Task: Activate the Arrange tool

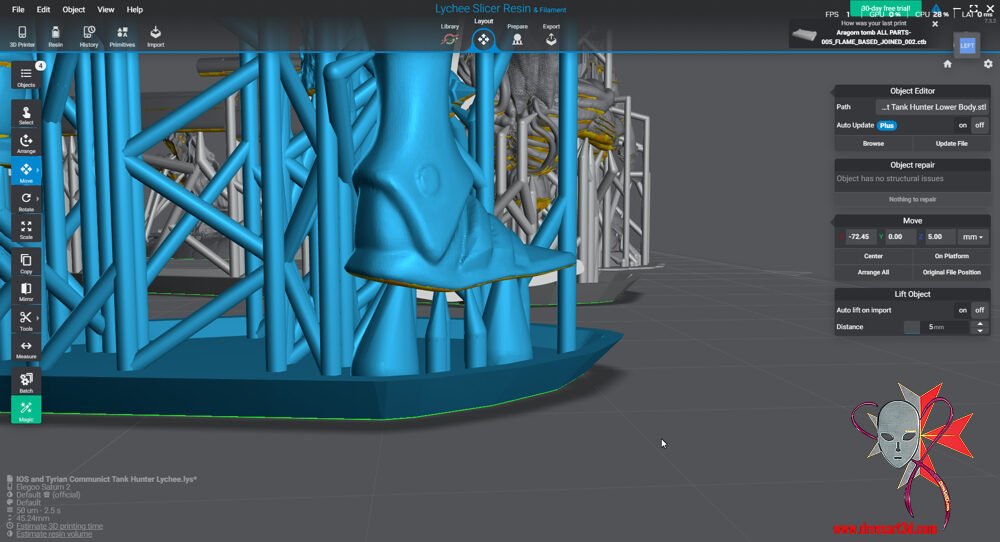Action: [26, 143]
